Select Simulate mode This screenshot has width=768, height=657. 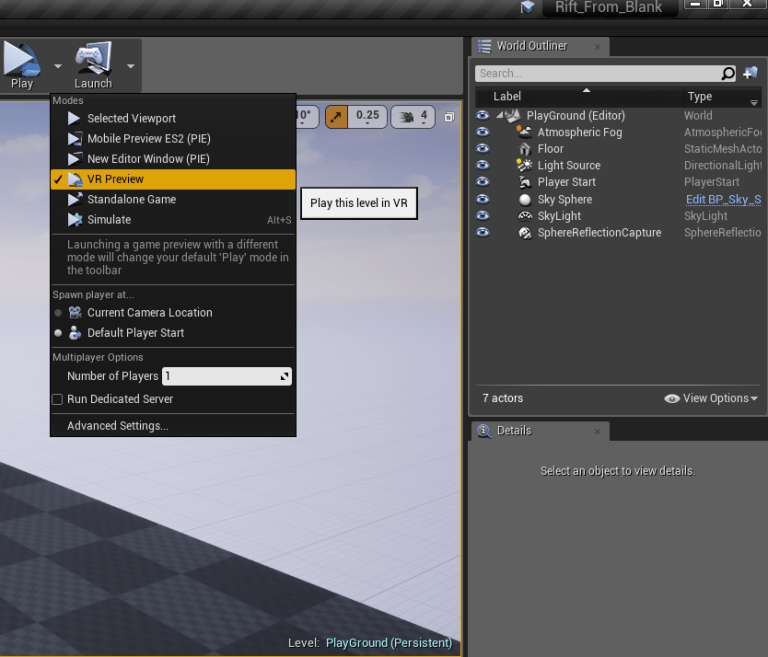tap(173, 219)
